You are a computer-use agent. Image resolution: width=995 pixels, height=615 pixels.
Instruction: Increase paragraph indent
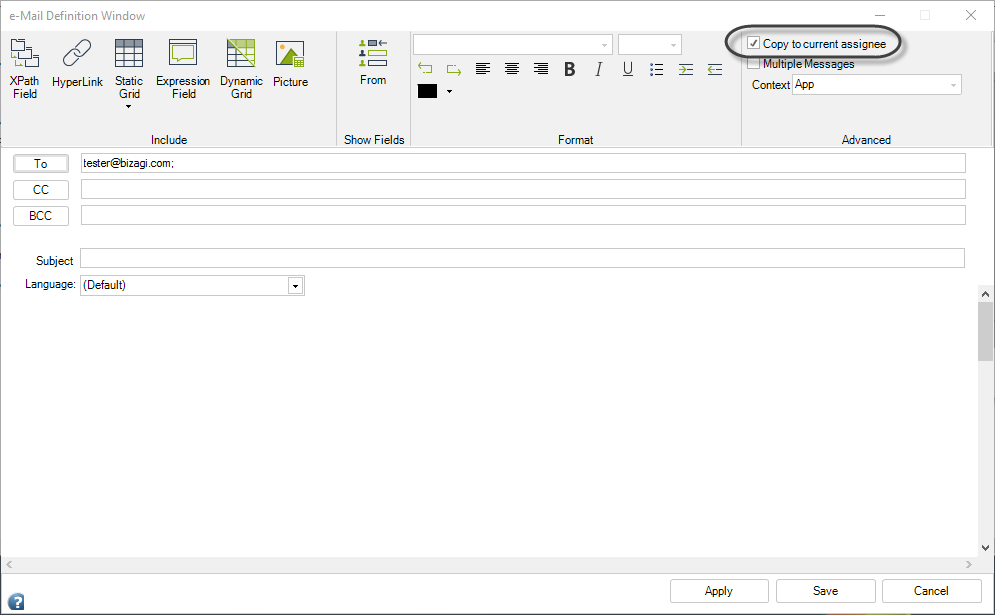point(686,69)
